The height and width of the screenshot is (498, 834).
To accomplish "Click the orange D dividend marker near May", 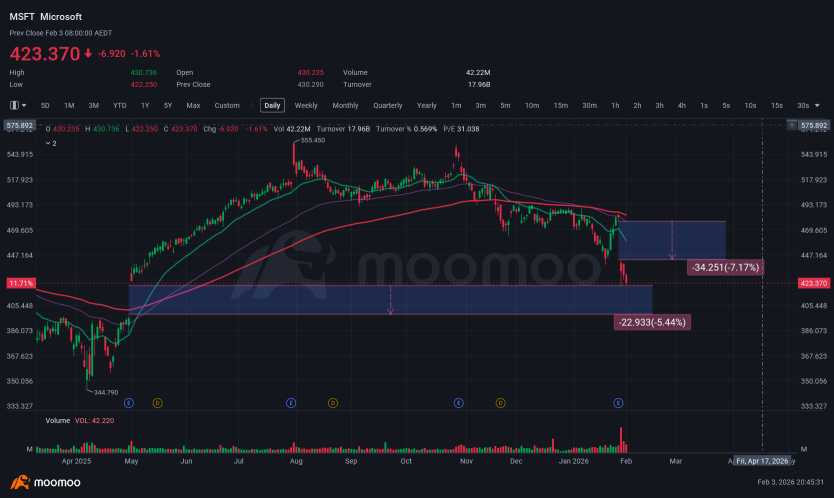I will coord(157,403).
